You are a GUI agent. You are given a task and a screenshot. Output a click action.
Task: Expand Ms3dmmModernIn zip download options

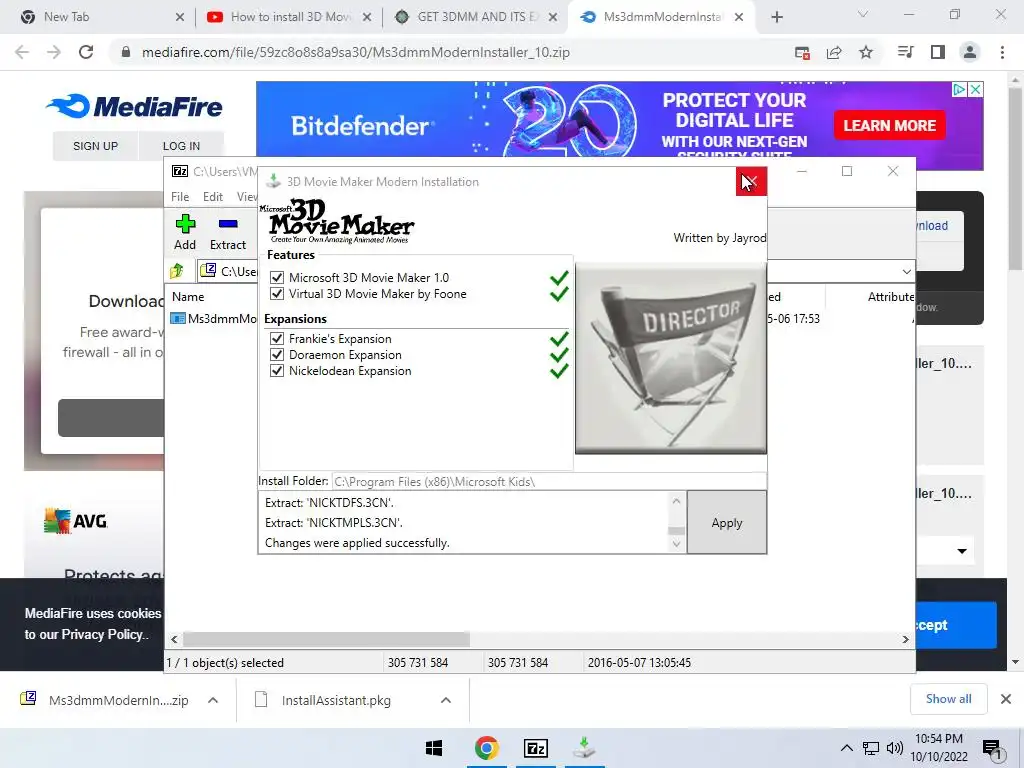[x=213, y=700]
